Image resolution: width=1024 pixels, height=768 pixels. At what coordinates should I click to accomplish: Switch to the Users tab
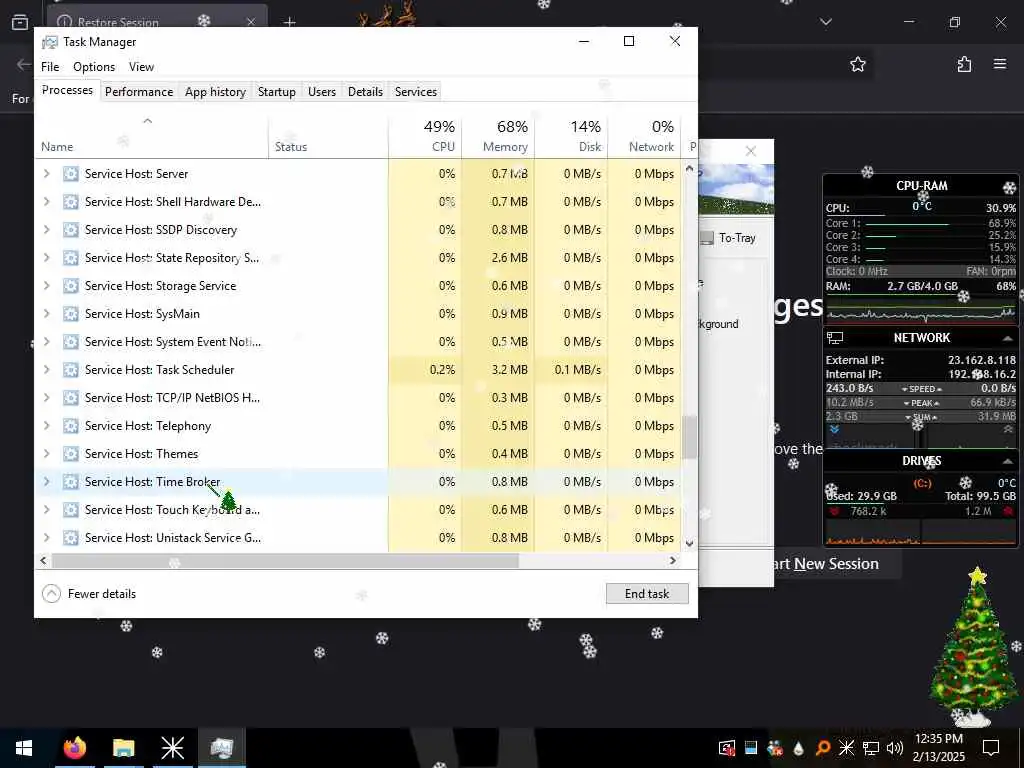pos(322,92)
